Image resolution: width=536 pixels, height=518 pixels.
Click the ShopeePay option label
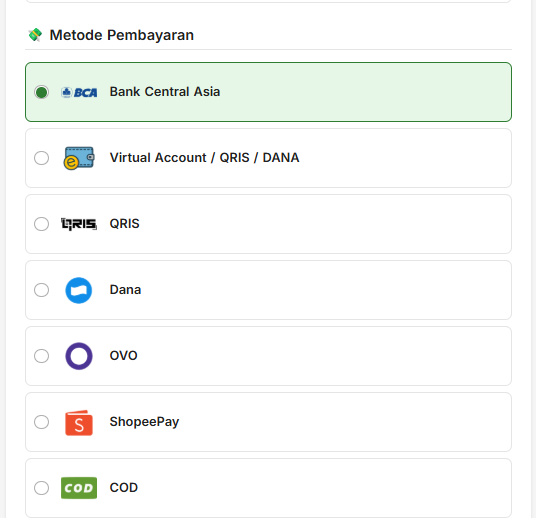144,422
